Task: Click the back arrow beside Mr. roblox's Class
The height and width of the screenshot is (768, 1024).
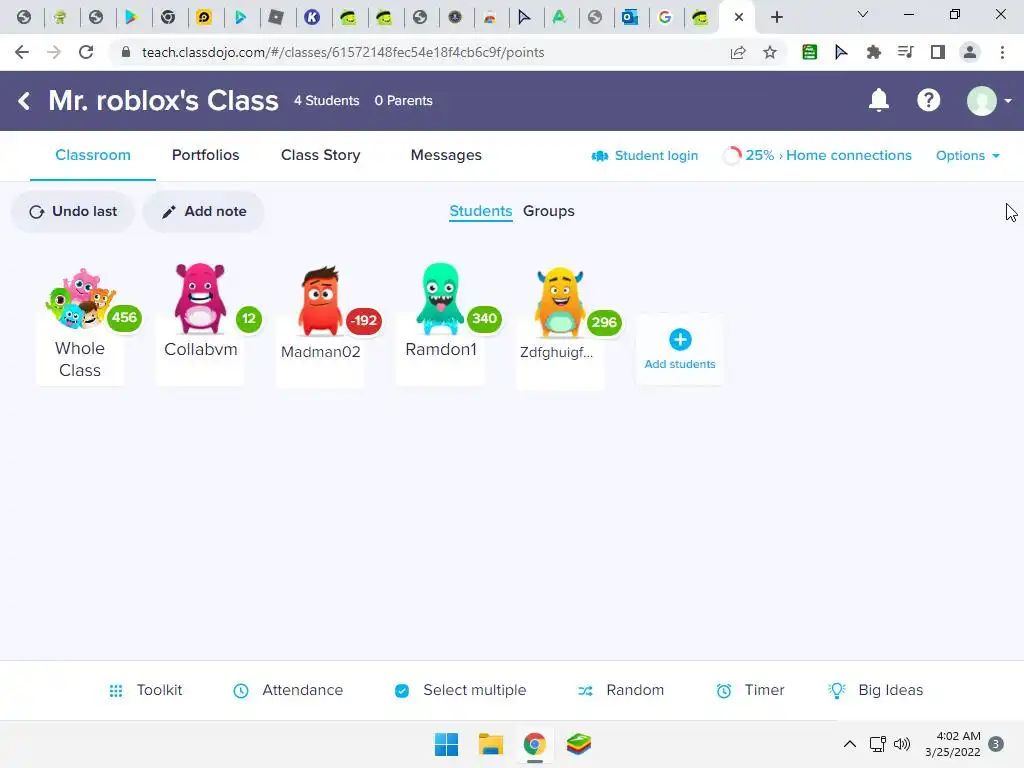Action: coord(24,101)
